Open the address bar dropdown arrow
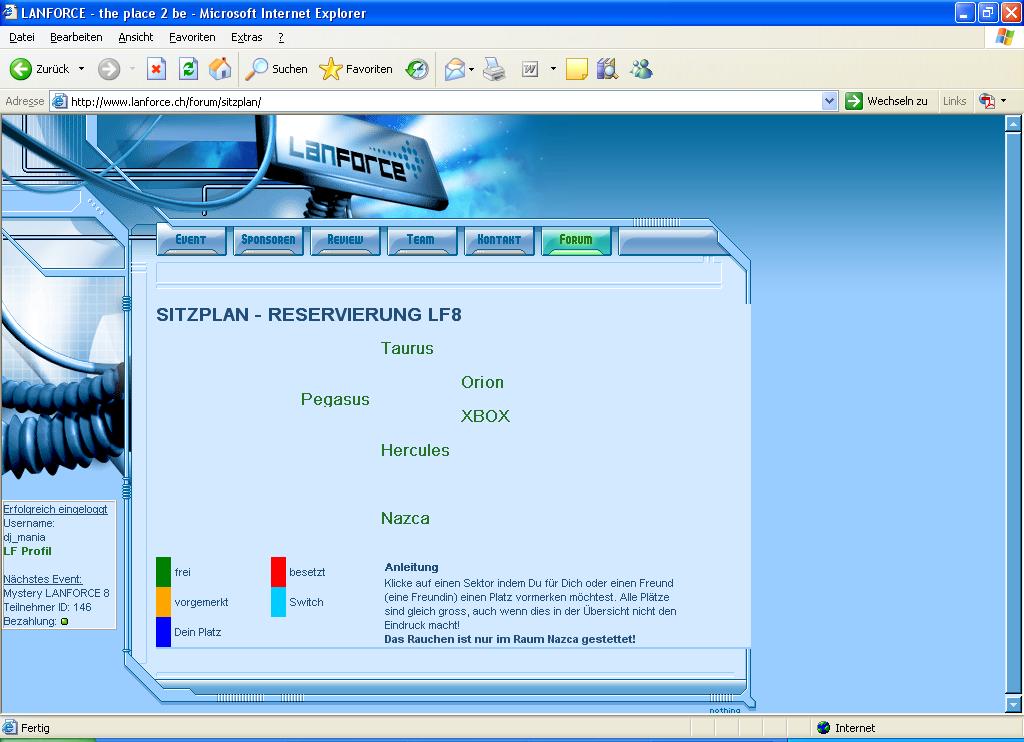 coord(829,101)
